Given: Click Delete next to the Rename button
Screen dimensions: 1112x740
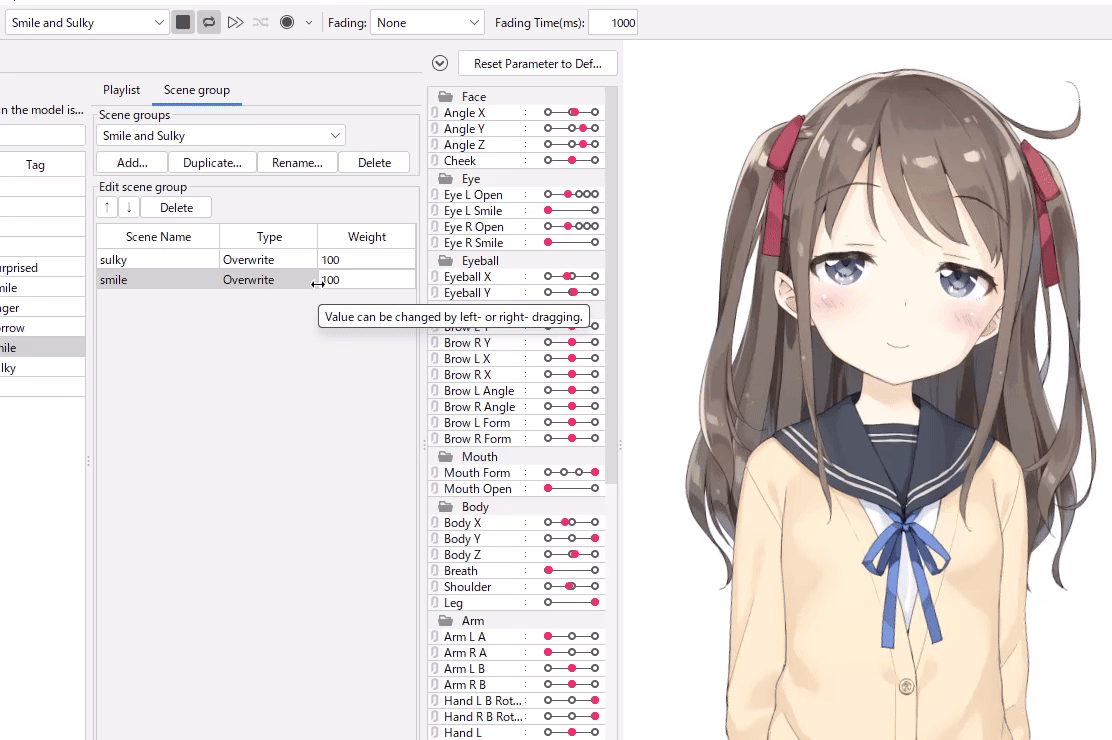Looking at the screenshot, I should click(x=374, y=162).
